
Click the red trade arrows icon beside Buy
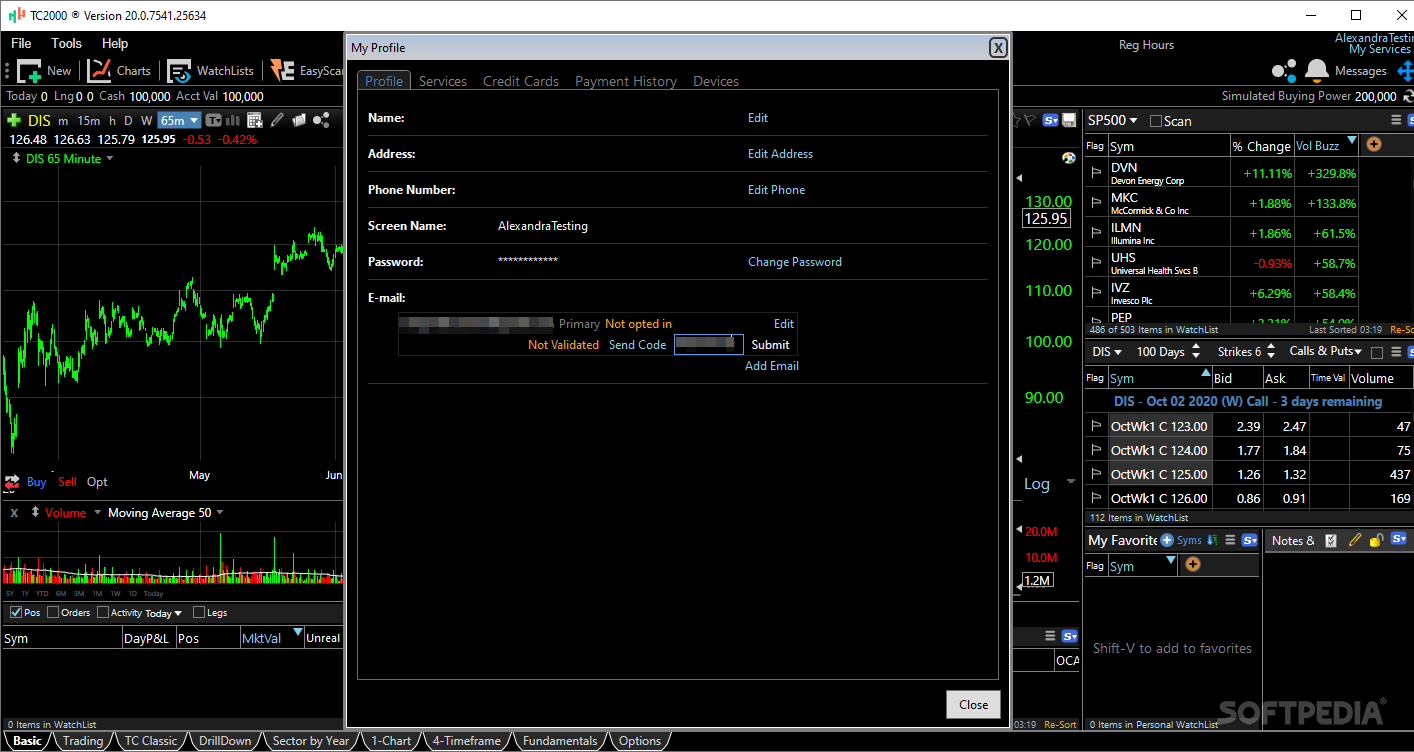tap(13, 482)
